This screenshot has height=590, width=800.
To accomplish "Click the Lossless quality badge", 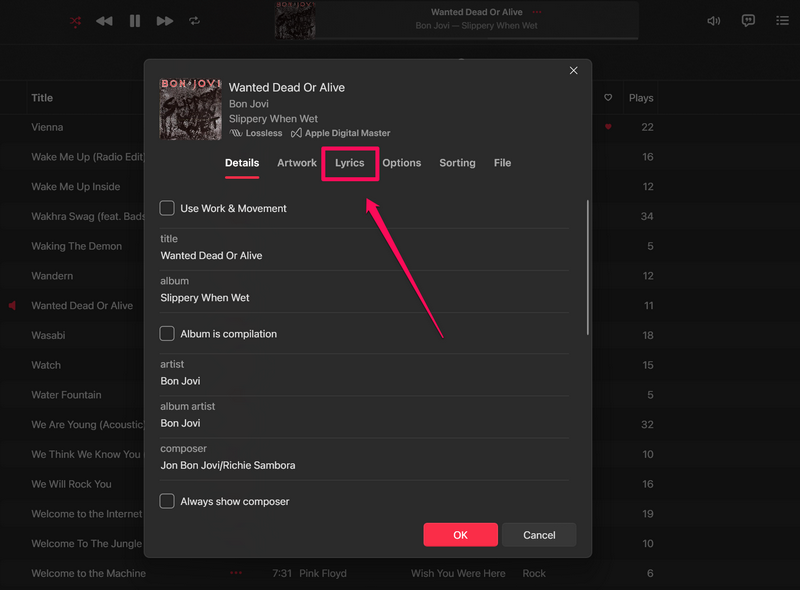I will (256, 133).
